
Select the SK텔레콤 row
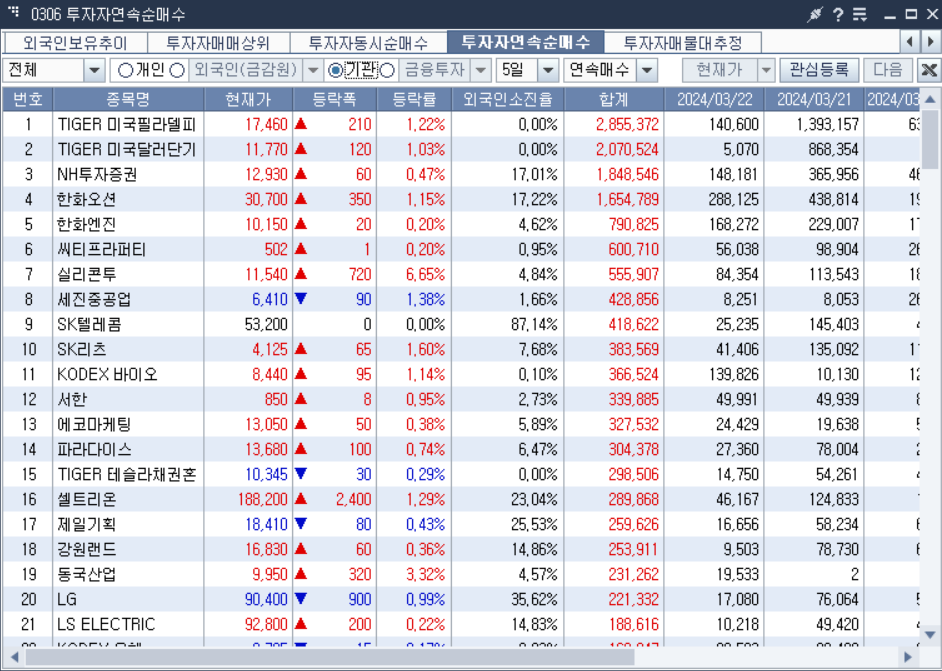point(461,324)
